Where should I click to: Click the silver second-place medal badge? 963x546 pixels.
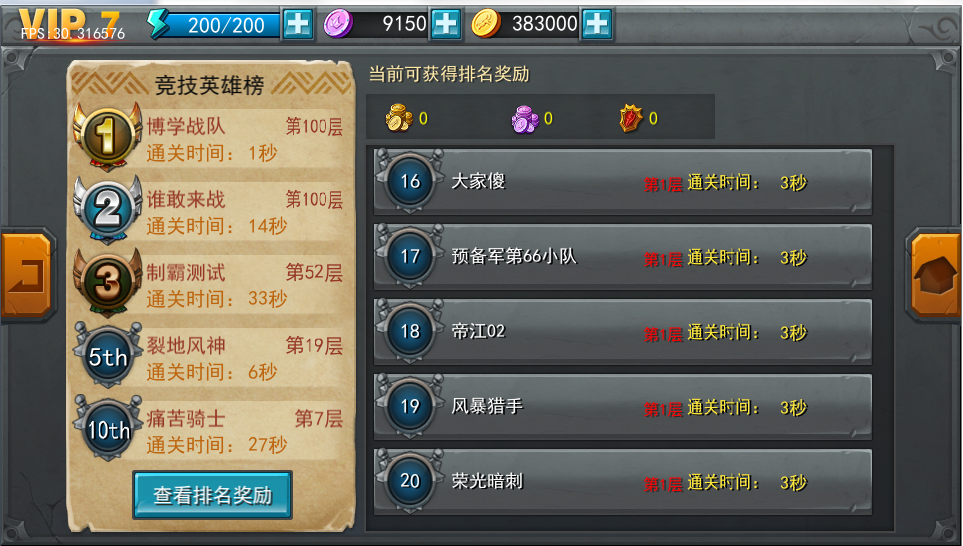click(107, 209)
